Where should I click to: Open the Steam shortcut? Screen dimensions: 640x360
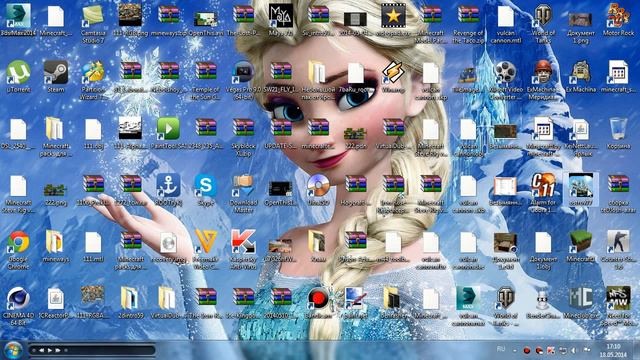[56, 77]
